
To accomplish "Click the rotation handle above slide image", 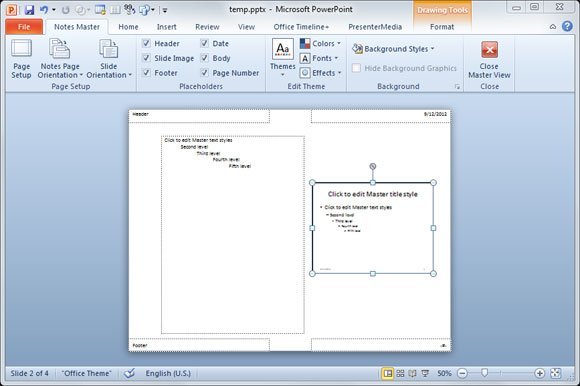I will (x=372, y=166).
